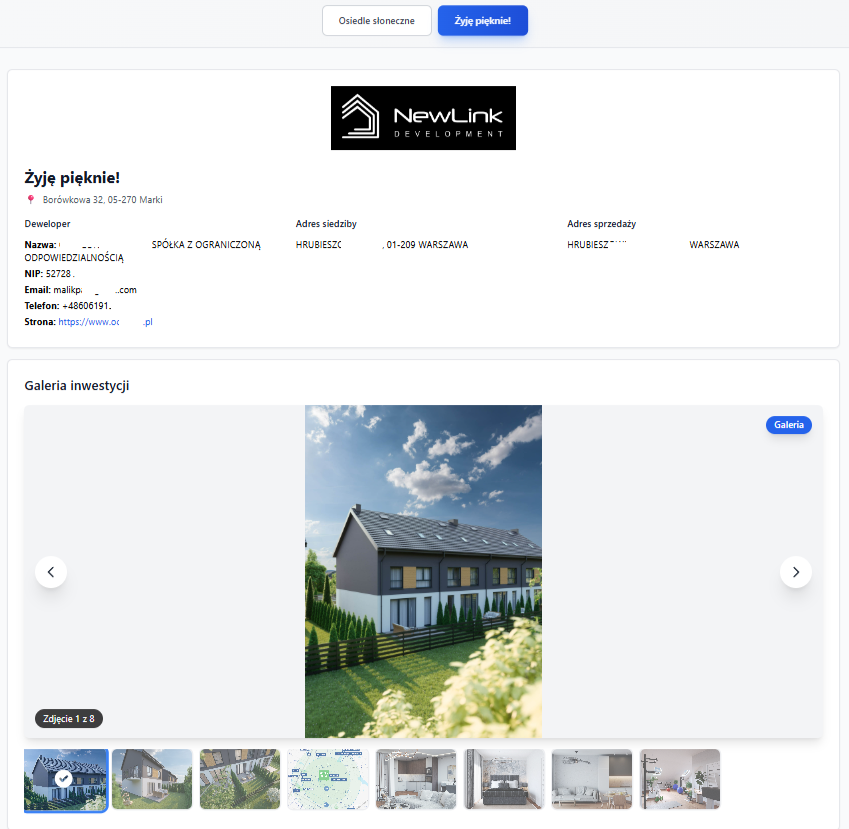This screenshot has height=829, width=849.
Task: Select the last thumbnail in gallery
Action: (x=680, y=779)
